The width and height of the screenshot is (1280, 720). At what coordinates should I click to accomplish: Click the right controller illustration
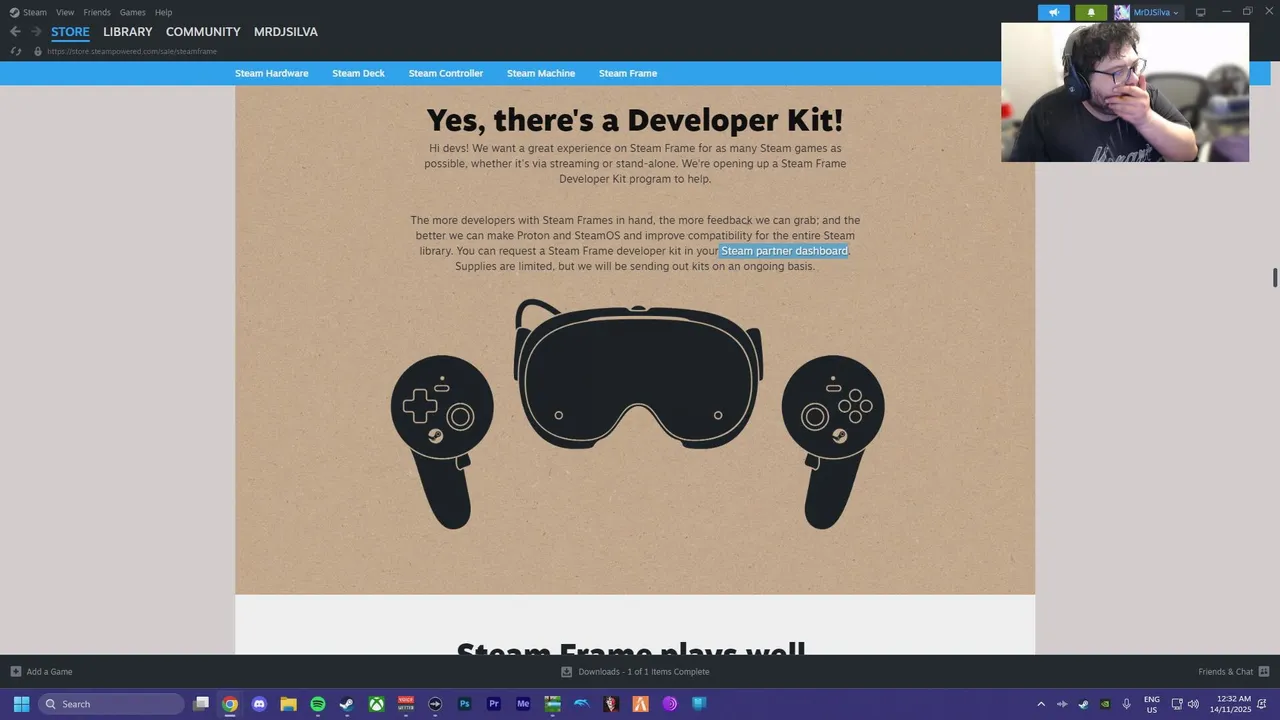[x=833, y=440]
